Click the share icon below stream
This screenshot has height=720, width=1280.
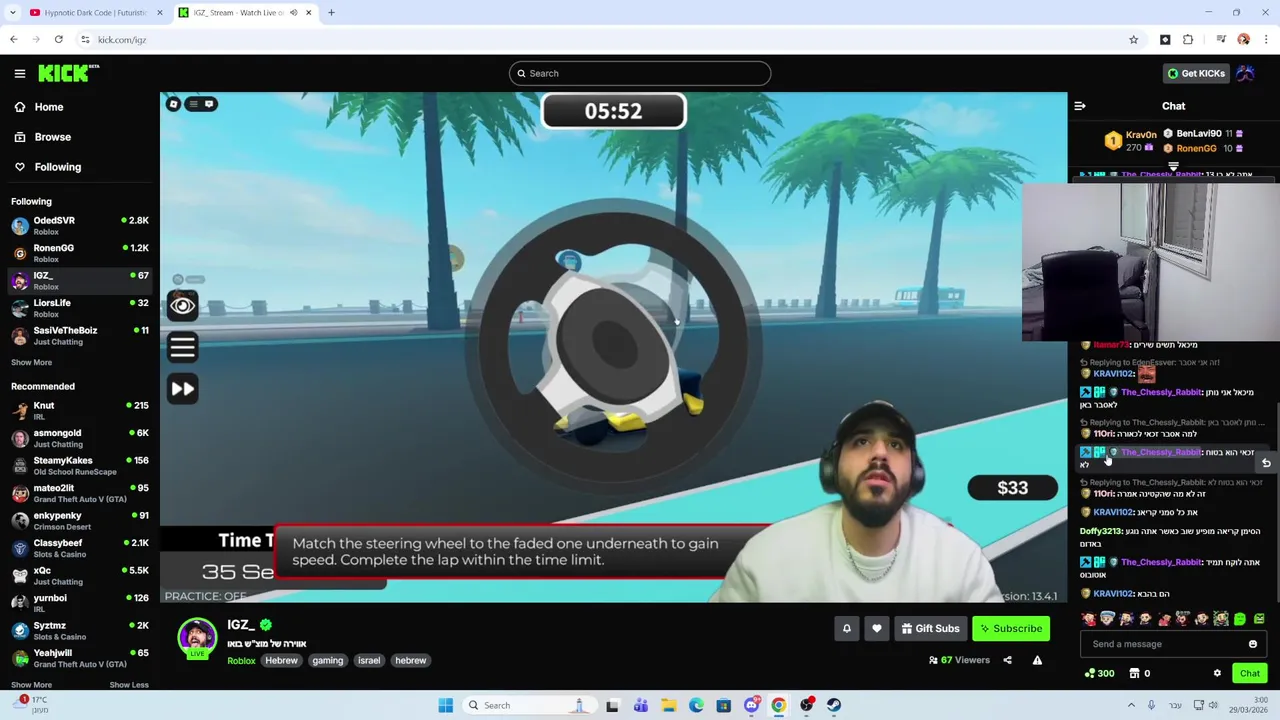click(1007, 660)
